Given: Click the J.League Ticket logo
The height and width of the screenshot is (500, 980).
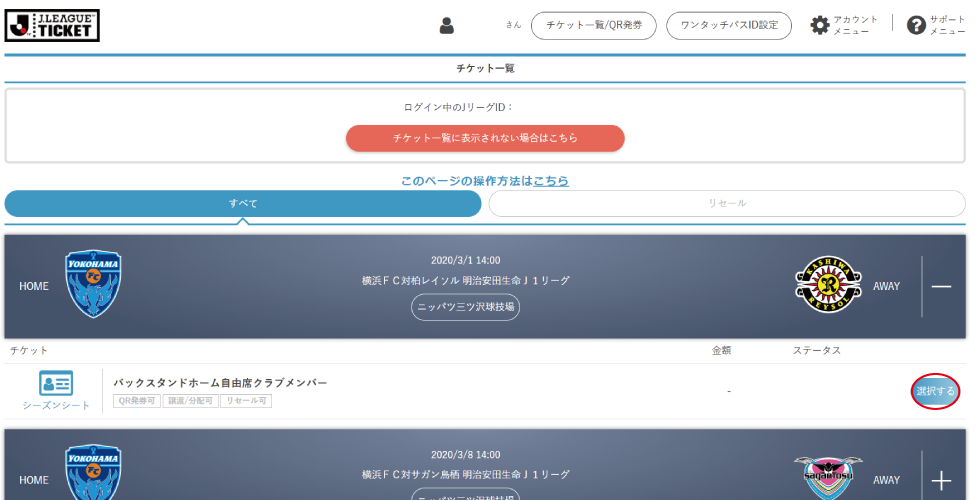Looking at the screenshot, I should [52, 25].
